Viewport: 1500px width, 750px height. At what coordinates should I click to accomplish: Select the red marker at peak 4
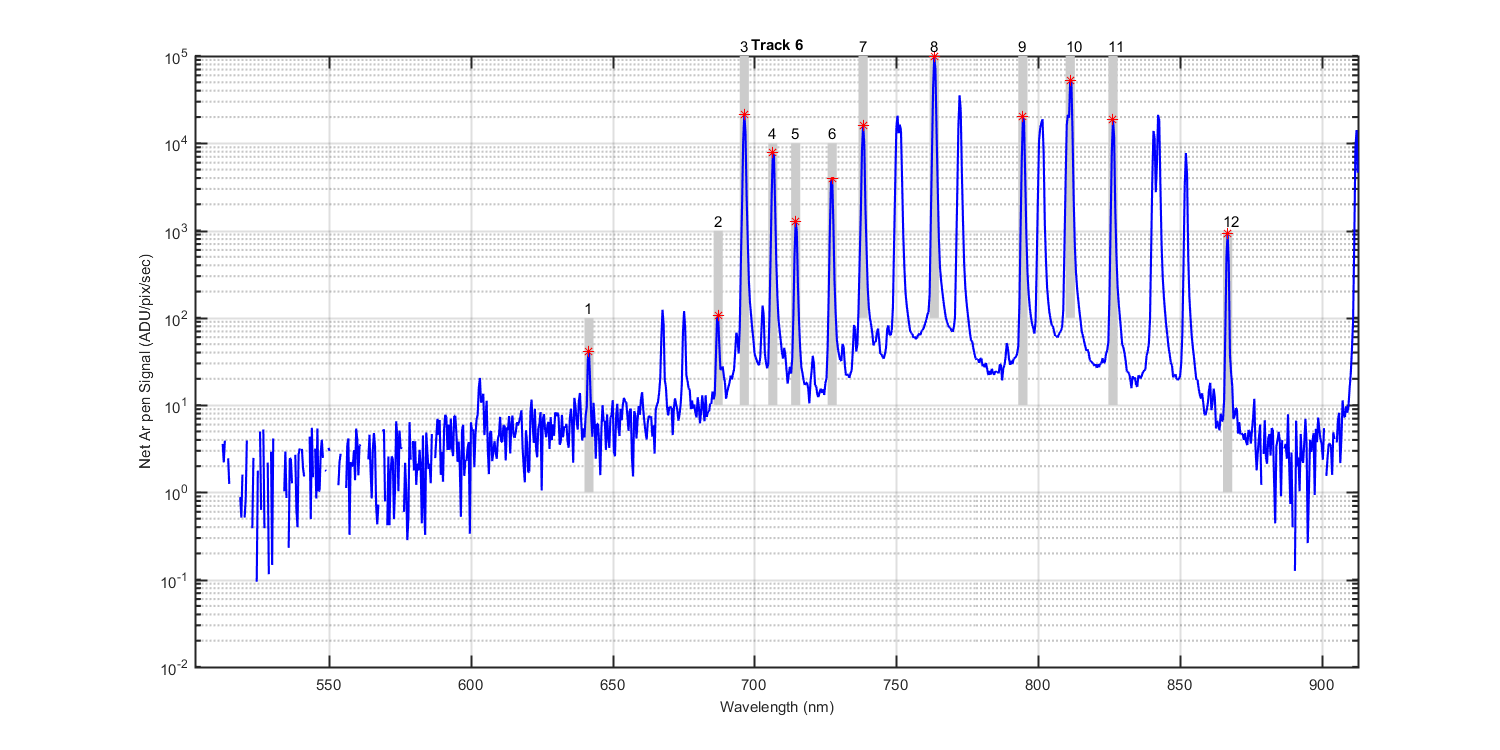pyautogui.click(x=772, y=153)
